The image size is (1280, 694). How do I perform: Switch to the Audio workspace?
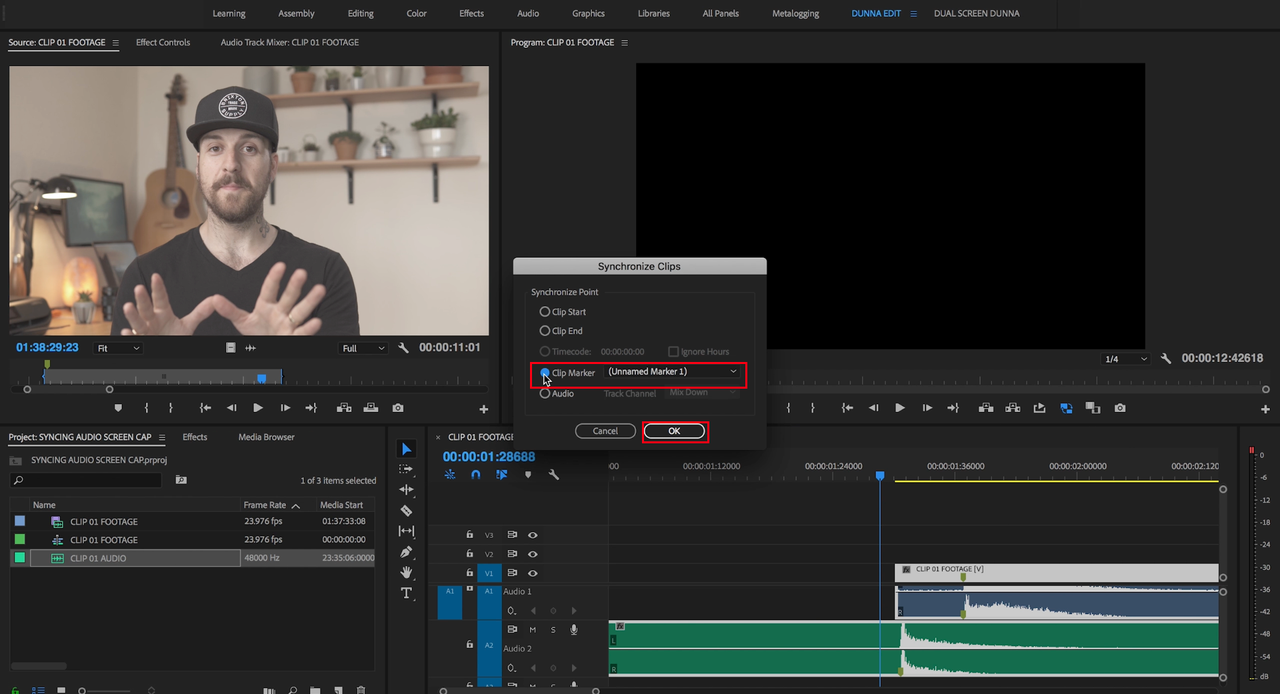click(x=528, y=14)
